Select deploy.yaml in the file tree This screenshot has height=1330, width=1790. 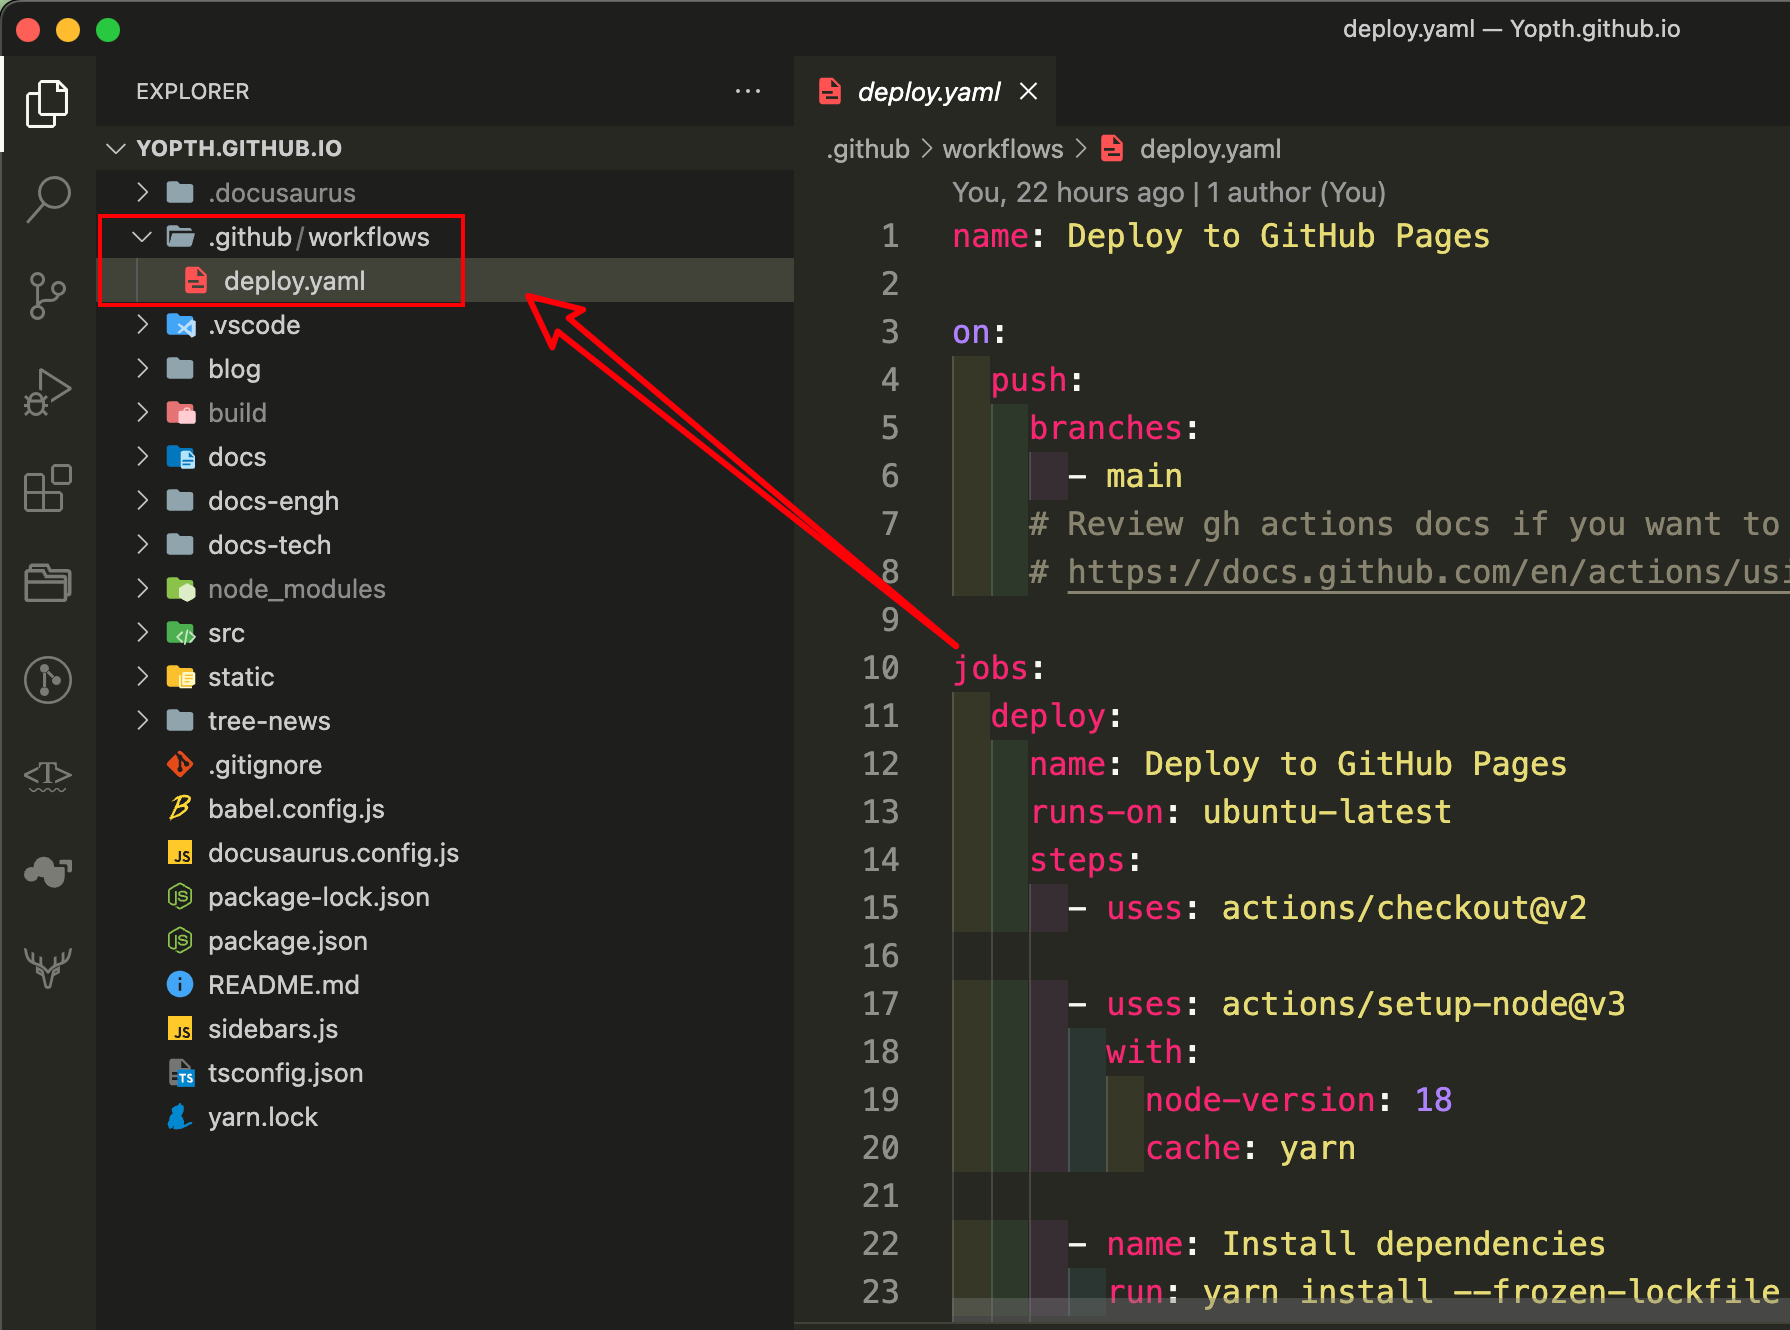[x=445, y=280]
